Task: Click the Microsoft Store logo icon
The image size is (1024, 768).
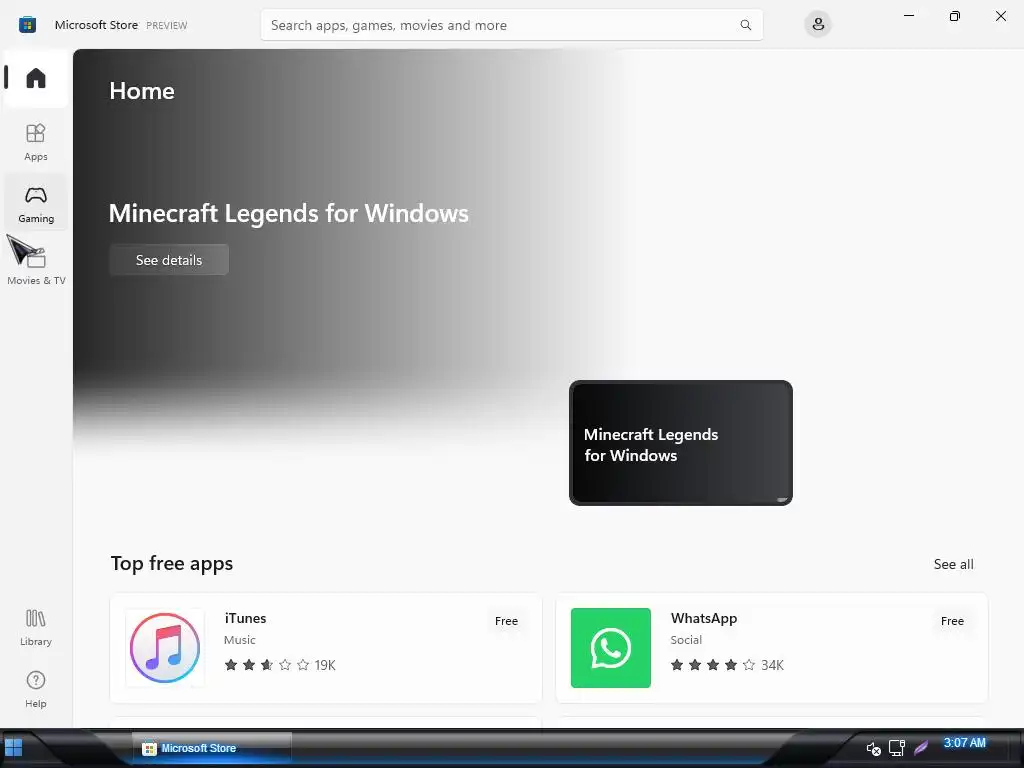Action: point(27,25)
